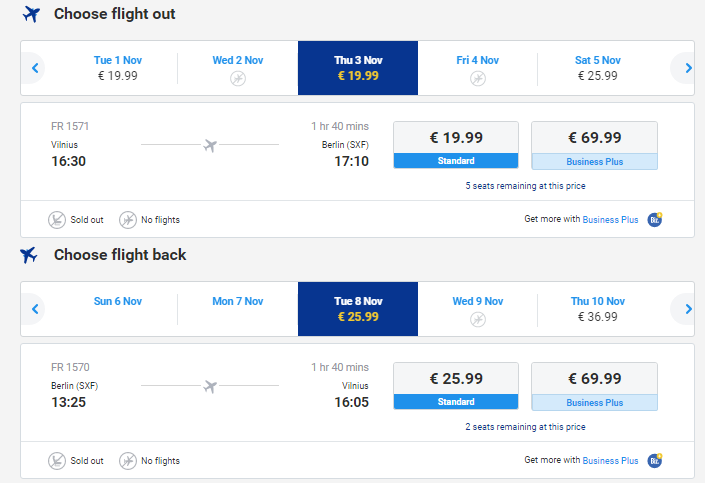Click the Business Plus badge icon in return footer
Viewport: 705px width, 484px height.
[x=655, y=461]
